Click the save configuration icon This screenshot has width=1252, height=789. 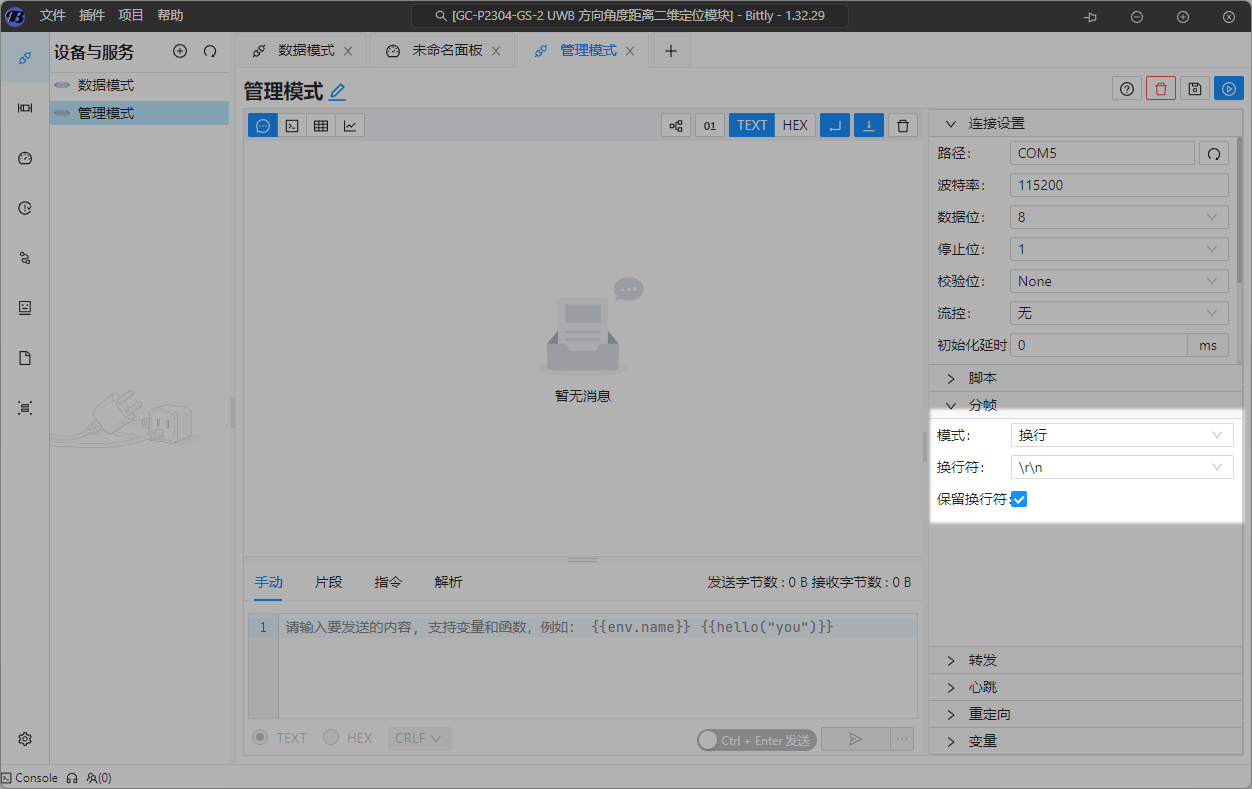click(1194, 89)
